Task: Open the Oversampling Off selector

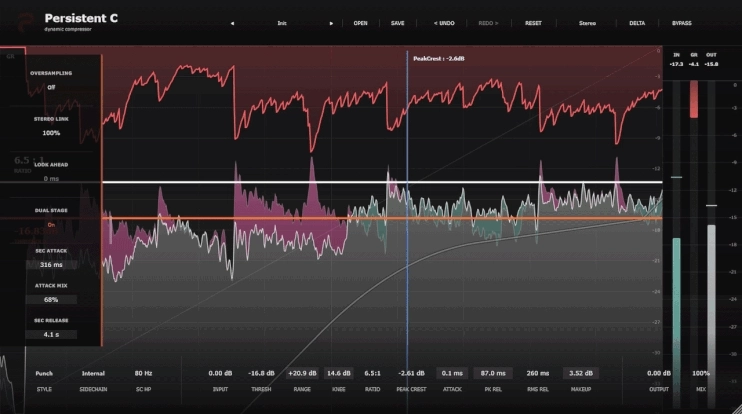Action: click(x=51, y=88)
